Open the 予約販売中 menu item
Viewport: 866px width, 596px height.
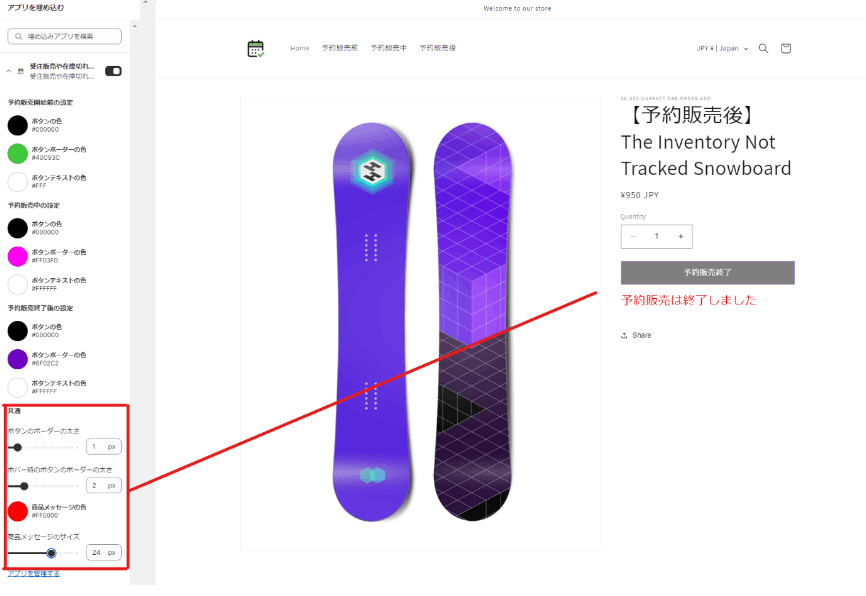click(388, 48)
